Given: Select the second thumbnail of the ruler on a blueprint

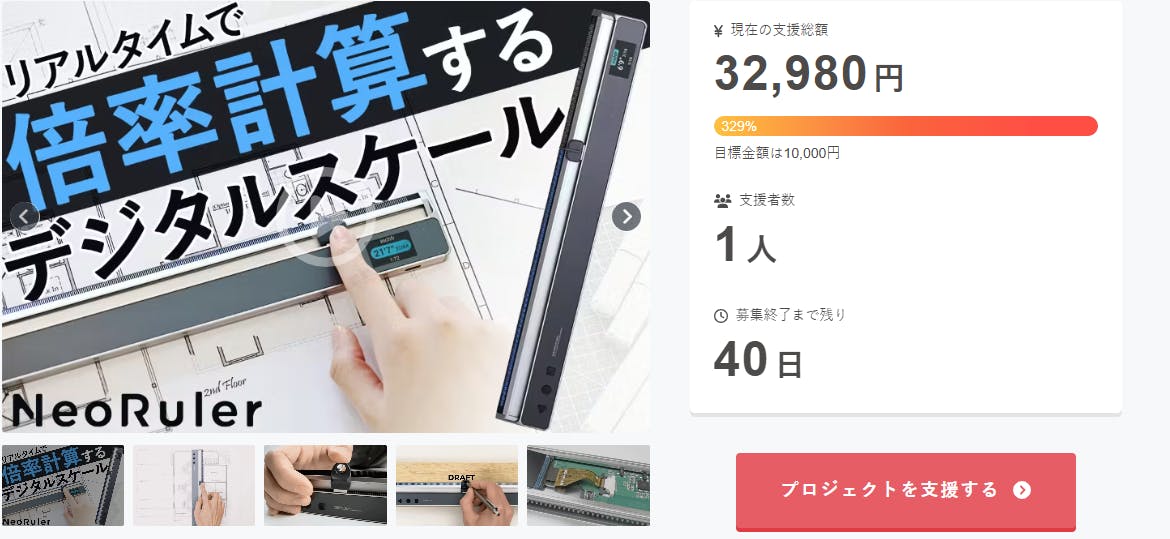Looking at the screenshot, I should coord(194,485).
